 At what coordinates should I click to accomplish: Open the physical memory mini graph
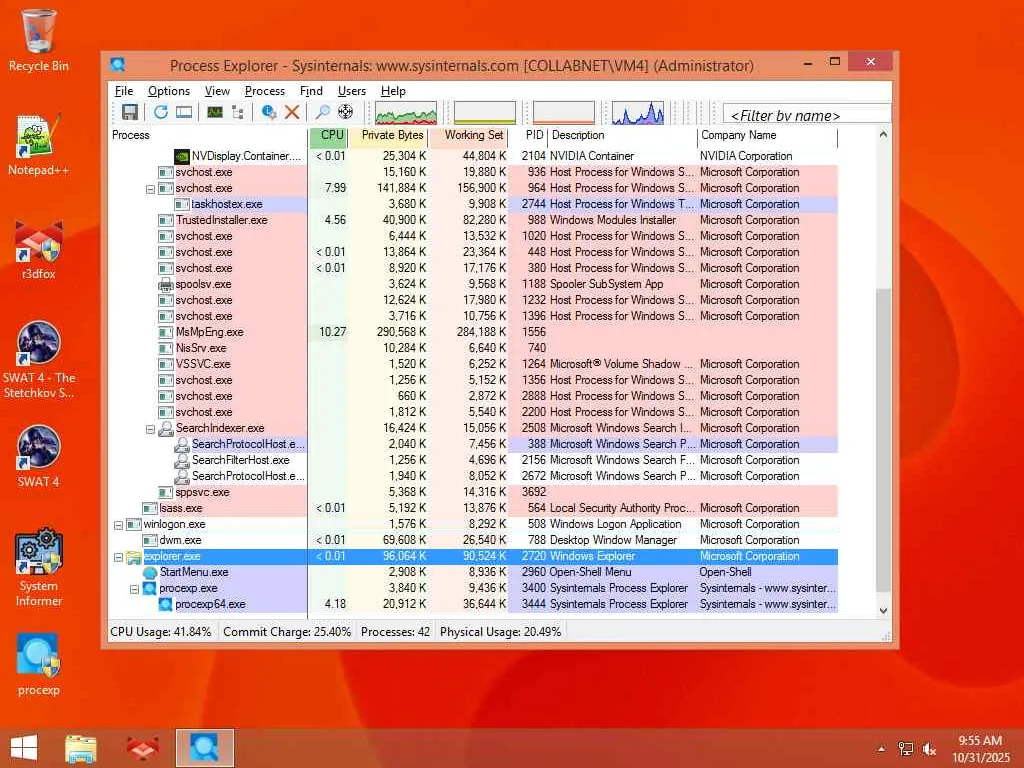point(564,112)
